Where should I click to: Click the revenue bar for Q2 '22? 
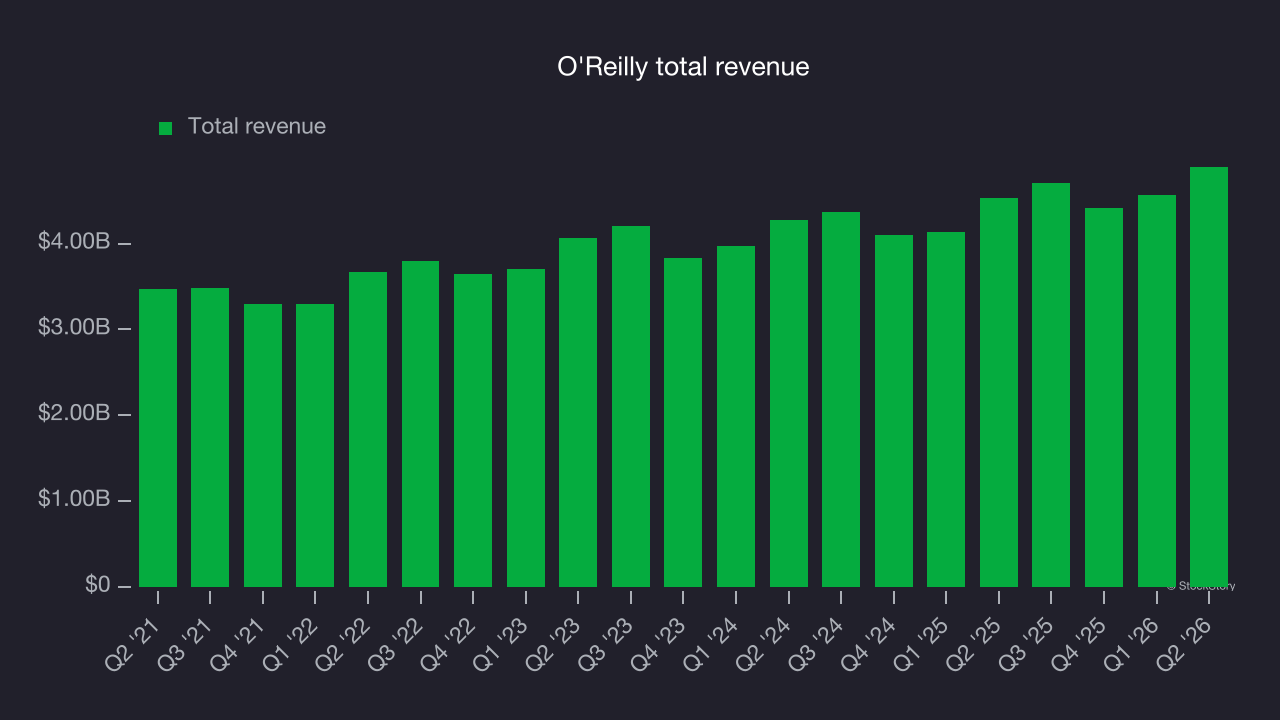click(368, 429)
